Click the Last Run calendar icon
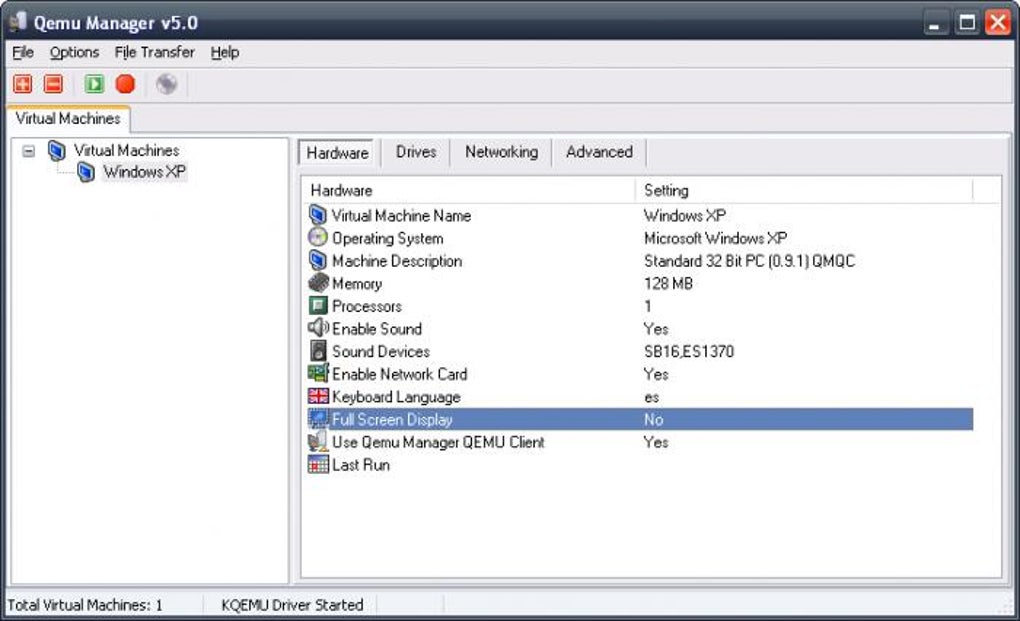Screen dimensions: 1020x621 tap(318, 464)
